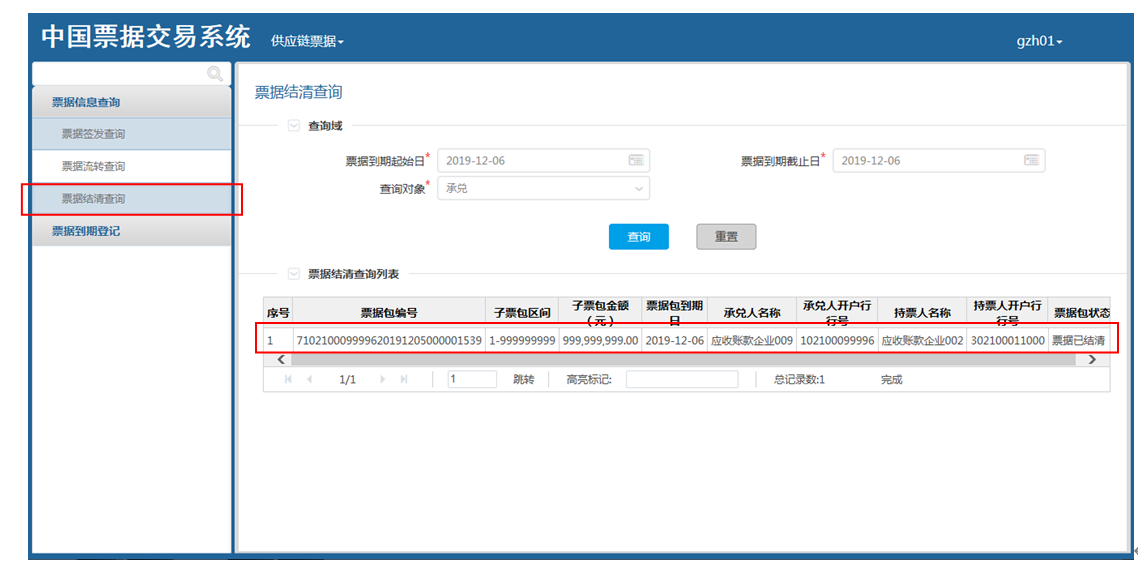
Task: Open the 查询对象 dropdown
Action: pos(543,188)
